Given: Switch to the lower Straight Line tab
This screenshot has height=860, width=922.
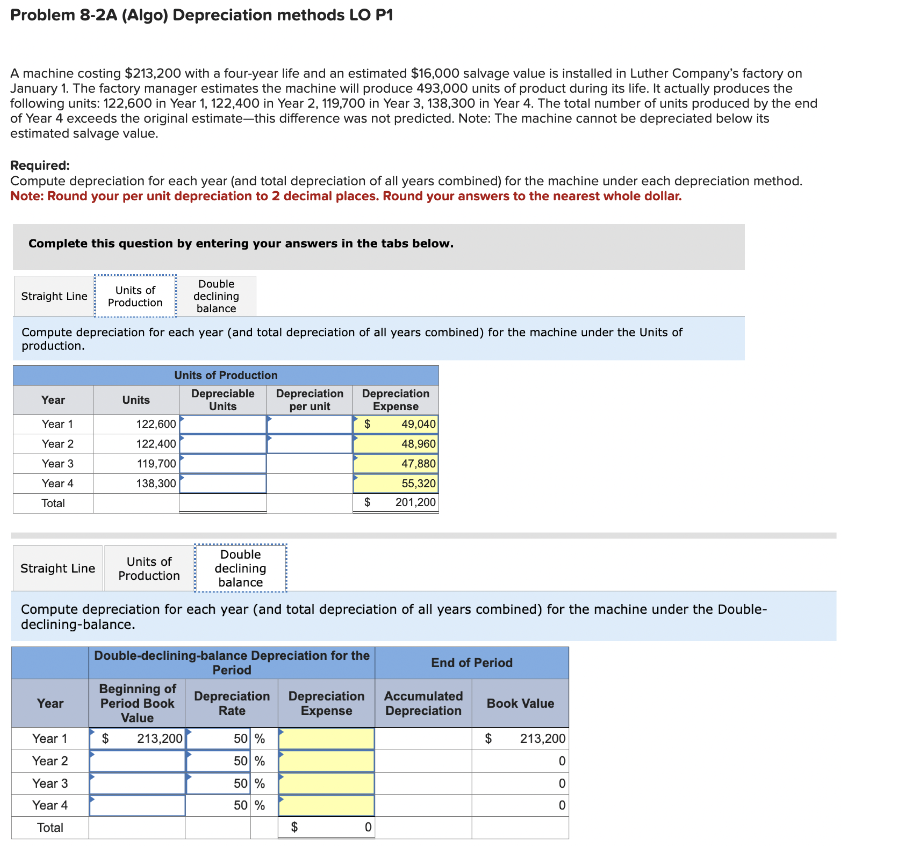Looking at the screenshot, I should click(57, 567).
